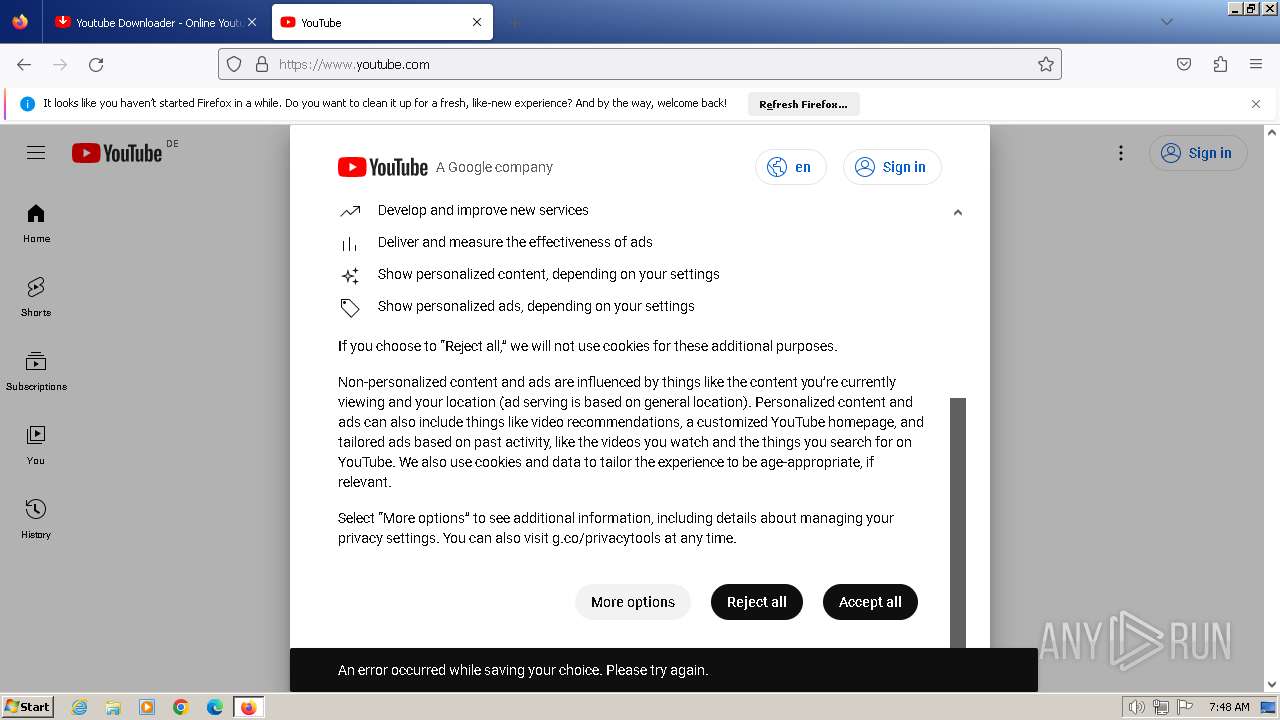Click the tracking protection shield icon

pyautogui.click(x=234, y=64)
